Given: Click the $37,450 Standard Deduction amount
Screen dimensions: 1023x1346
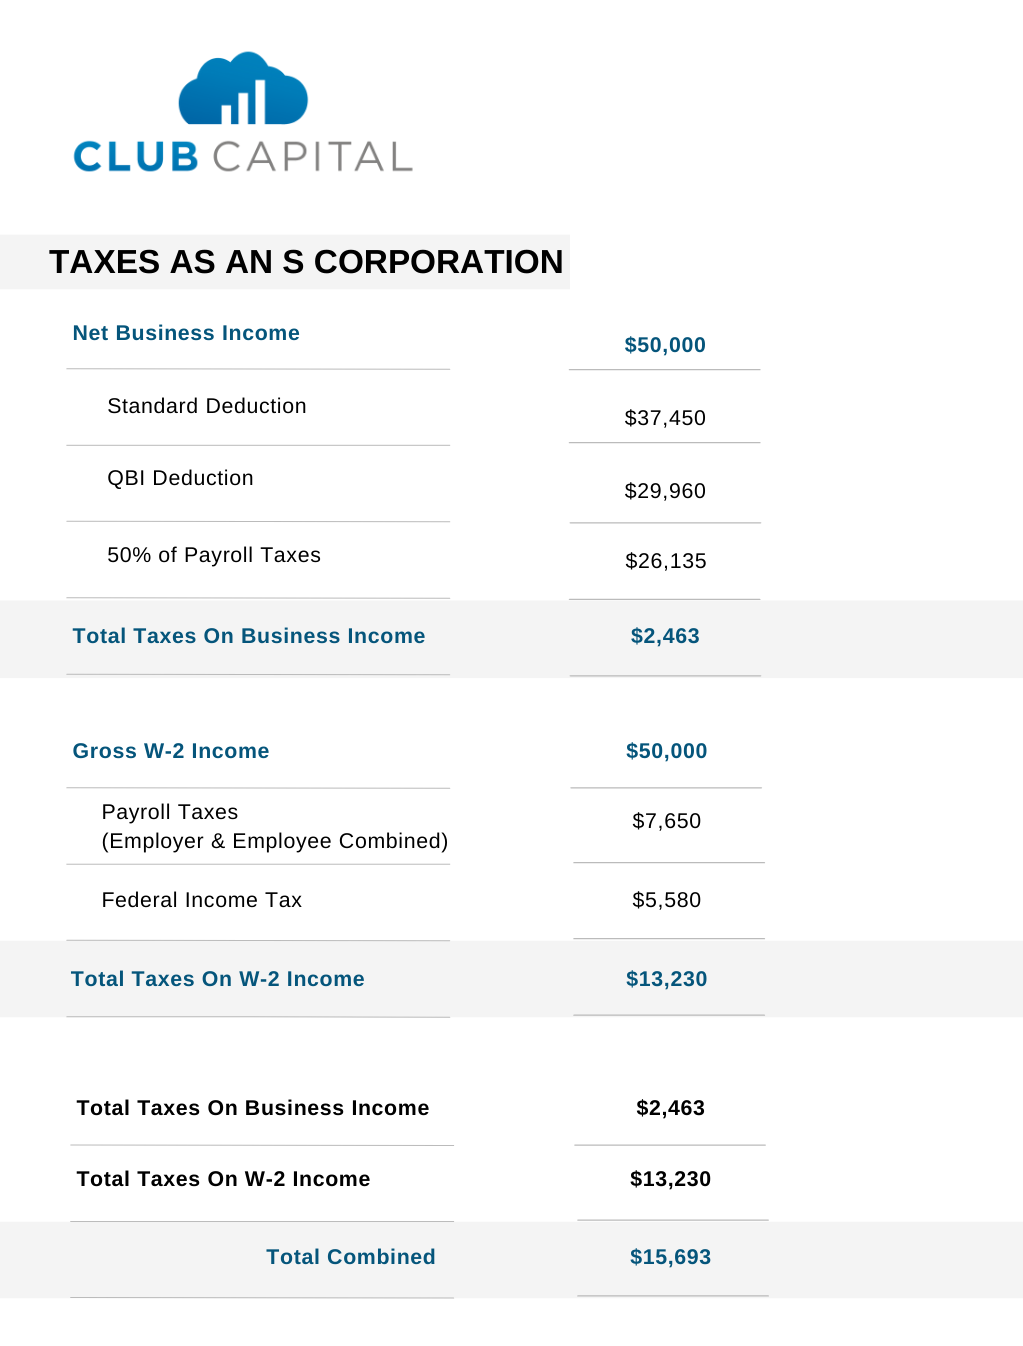Looking at the screenshot, I should 665,418.
